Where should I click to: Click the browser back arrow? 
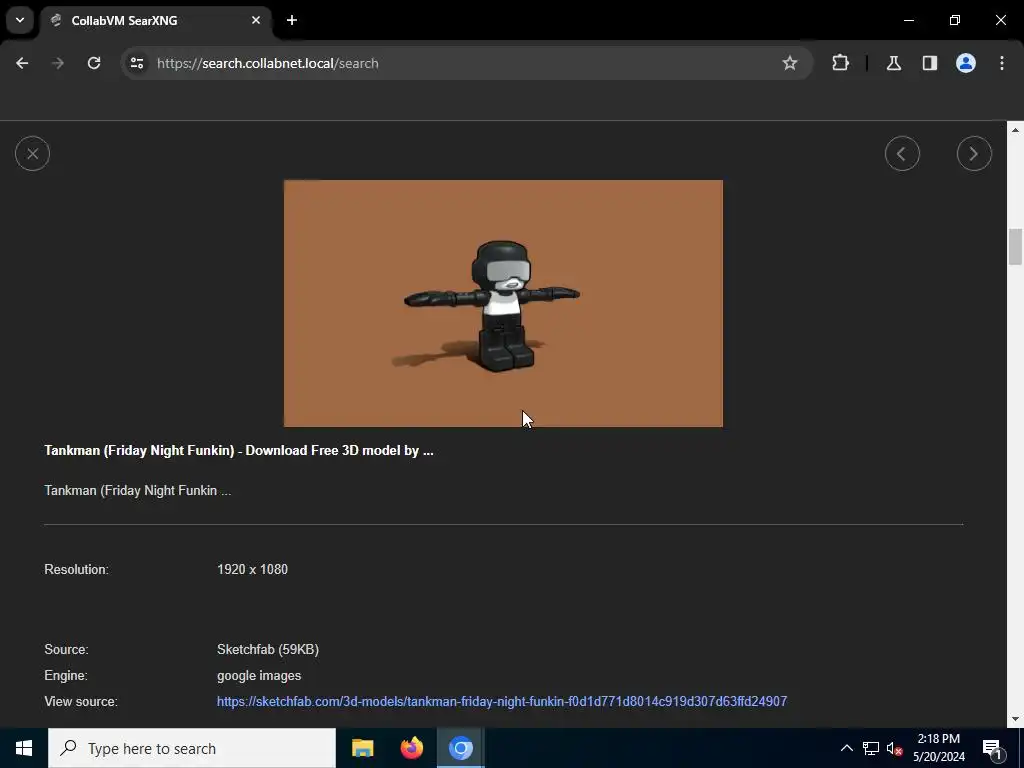[x=22, y=63]
